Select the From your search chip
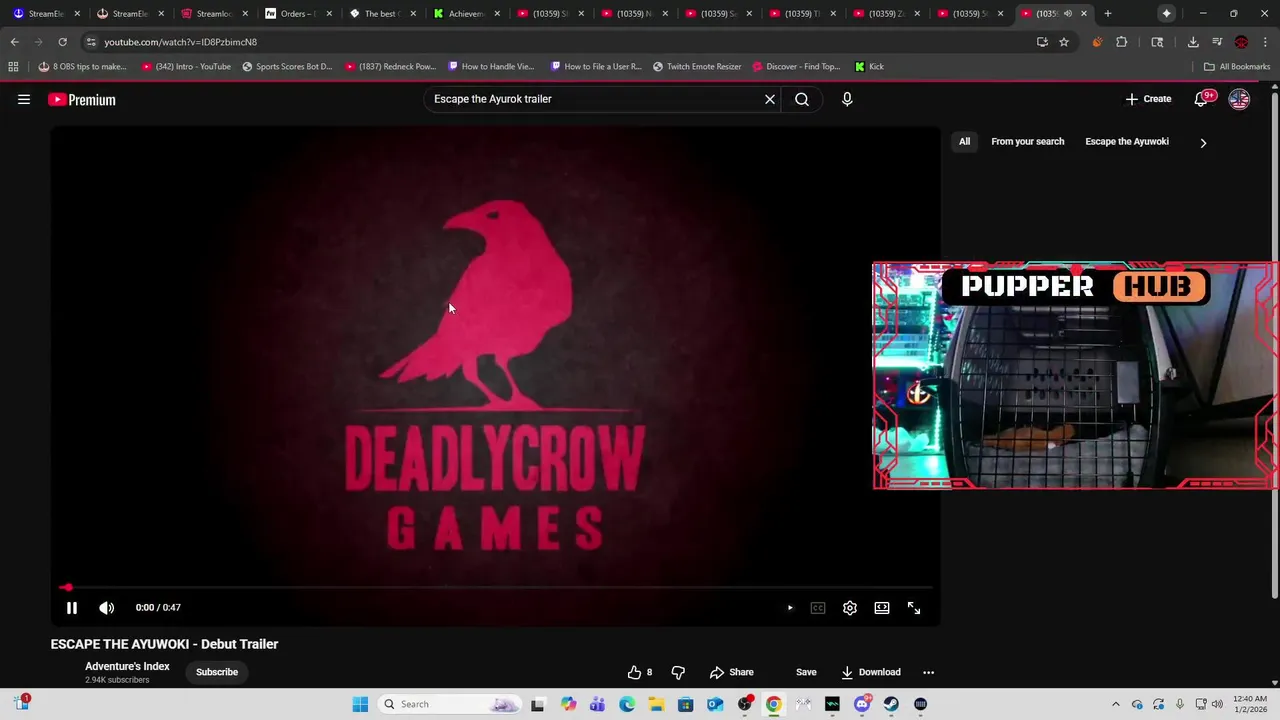The height and width of the screenshot is (720, 1280). coord(1027,141)
